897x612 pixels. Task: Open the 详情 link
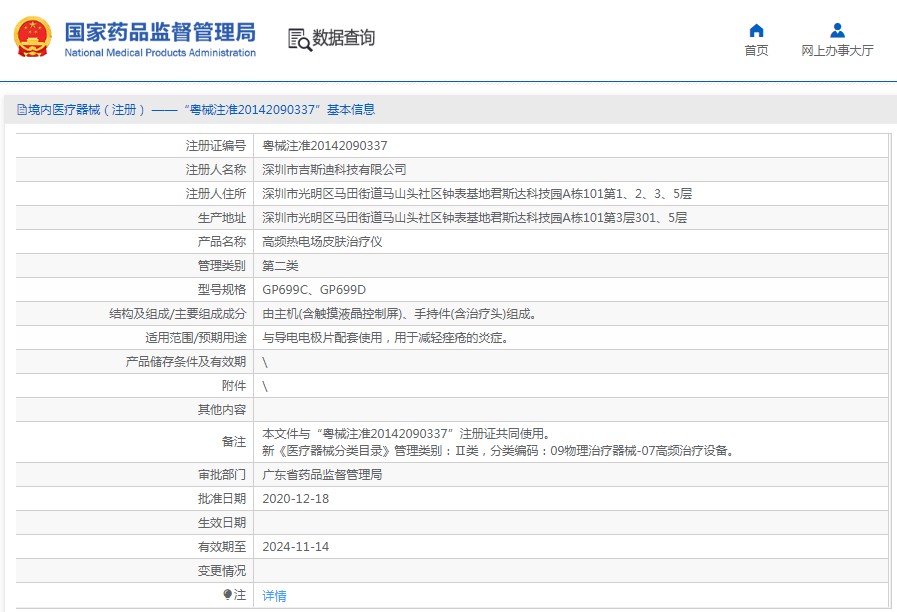(274, 596)
